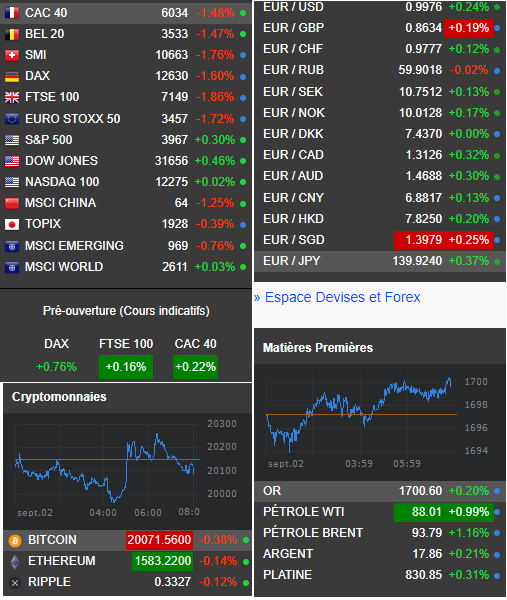Click the French flag icon beside CAC 40
This screenshot has height=600, width=507.
12,13
